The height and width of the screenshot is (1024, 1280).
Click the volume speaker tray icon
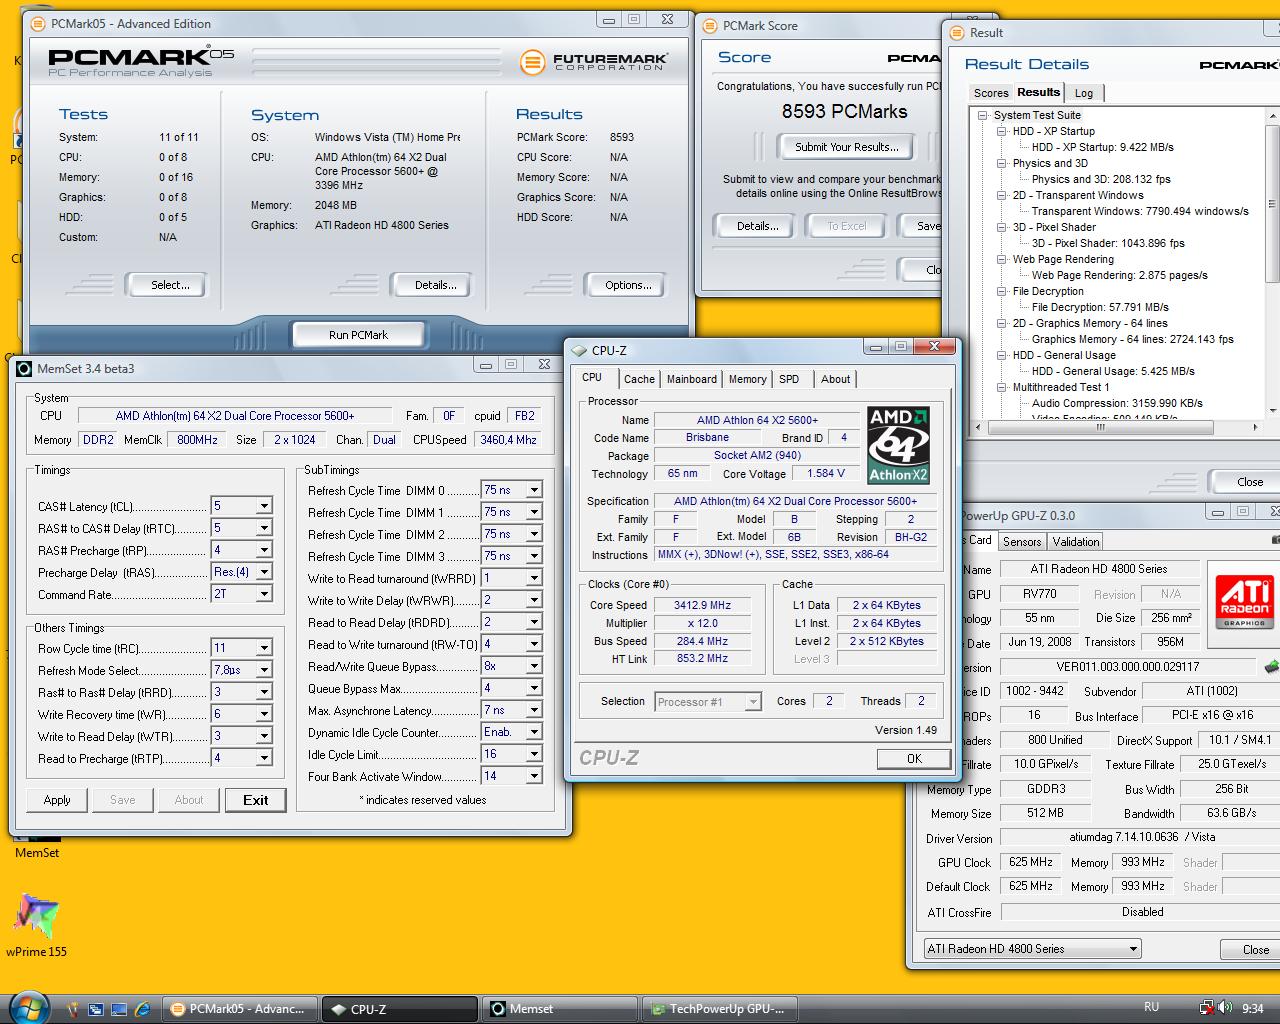click(x=1224, y=1008)
